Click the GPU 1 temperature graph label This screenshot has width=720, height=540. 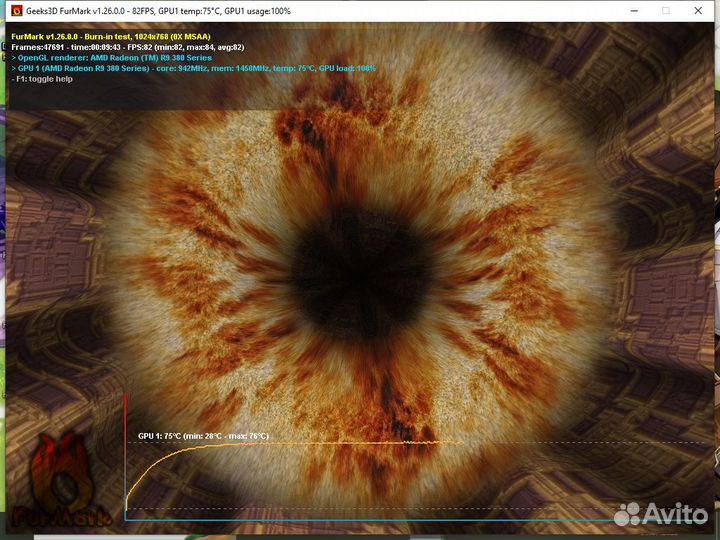pyautogui.click(x=203, y=436)
